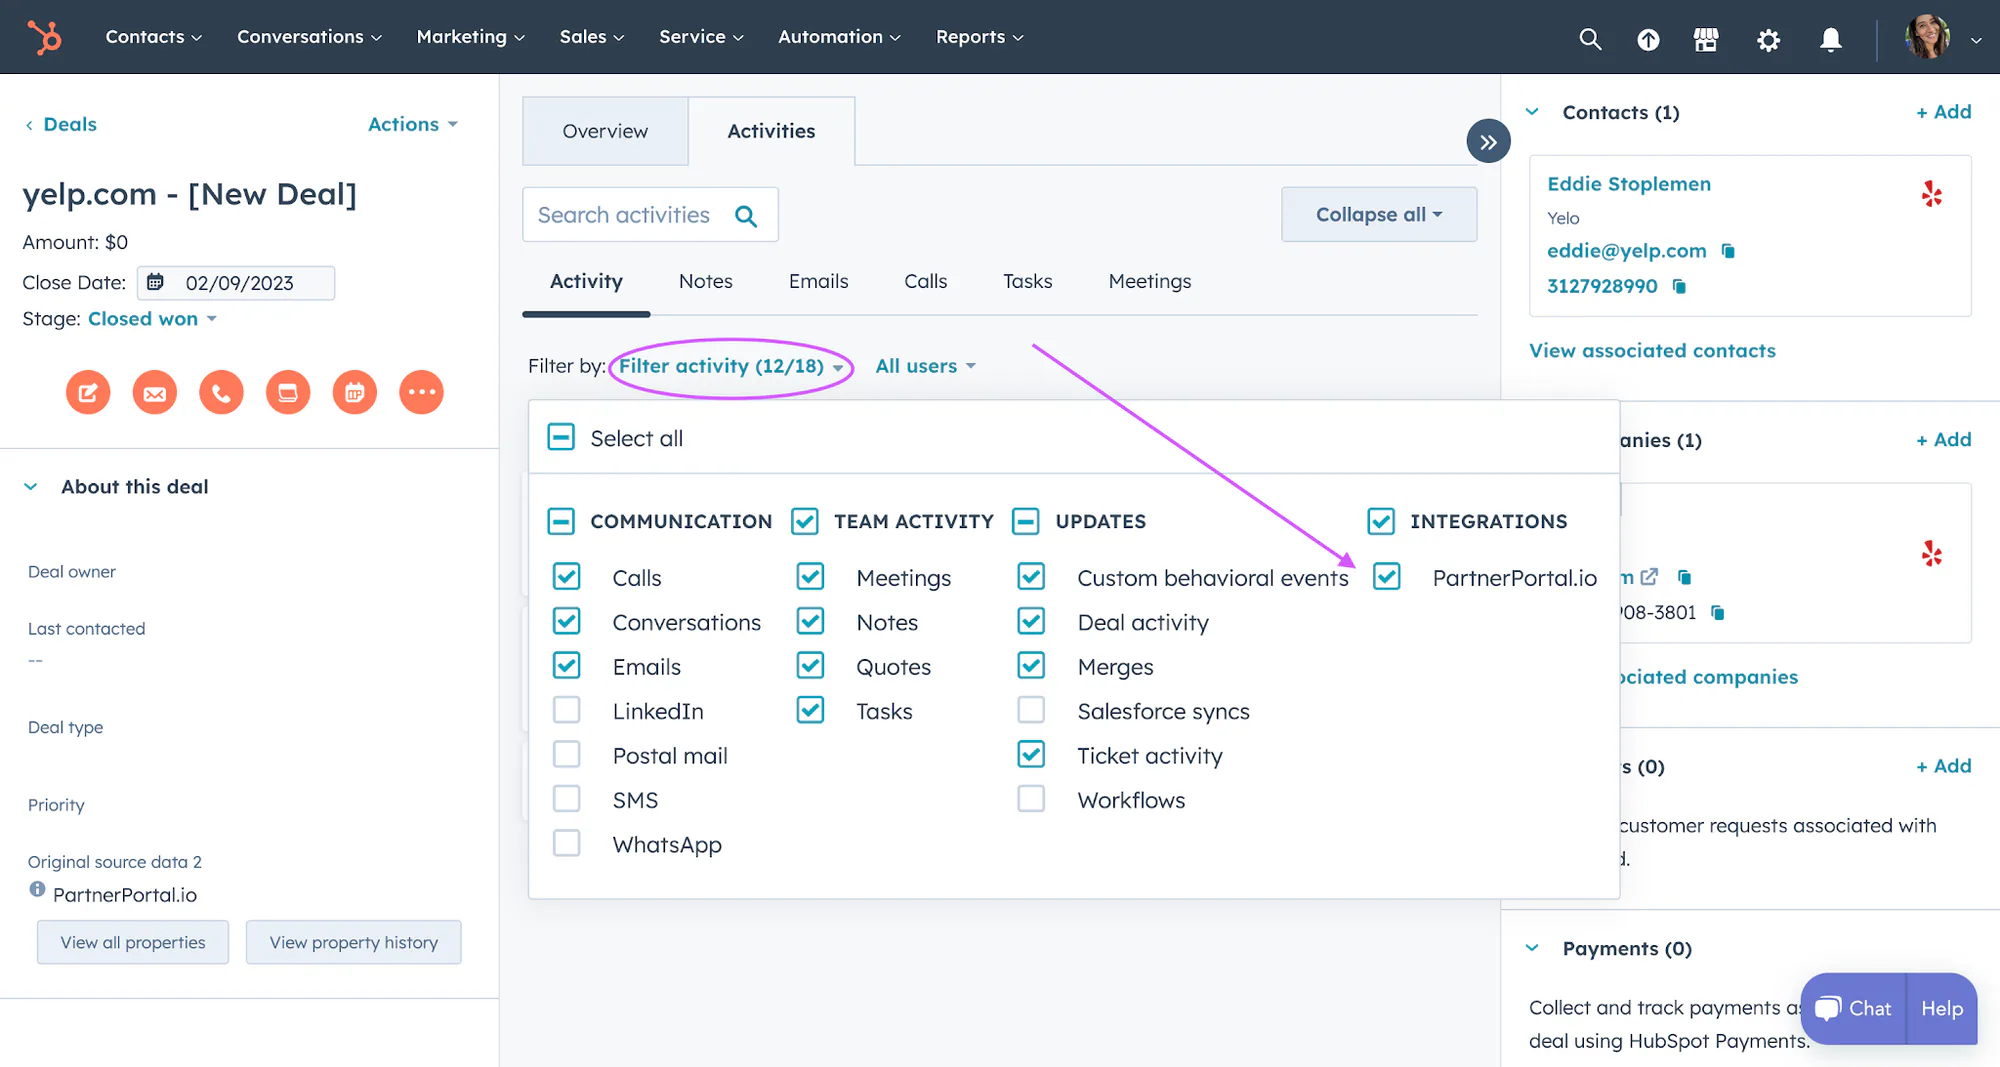
Task: Copy the eddie@yelp.com email address
Action: coord(1728,251)
